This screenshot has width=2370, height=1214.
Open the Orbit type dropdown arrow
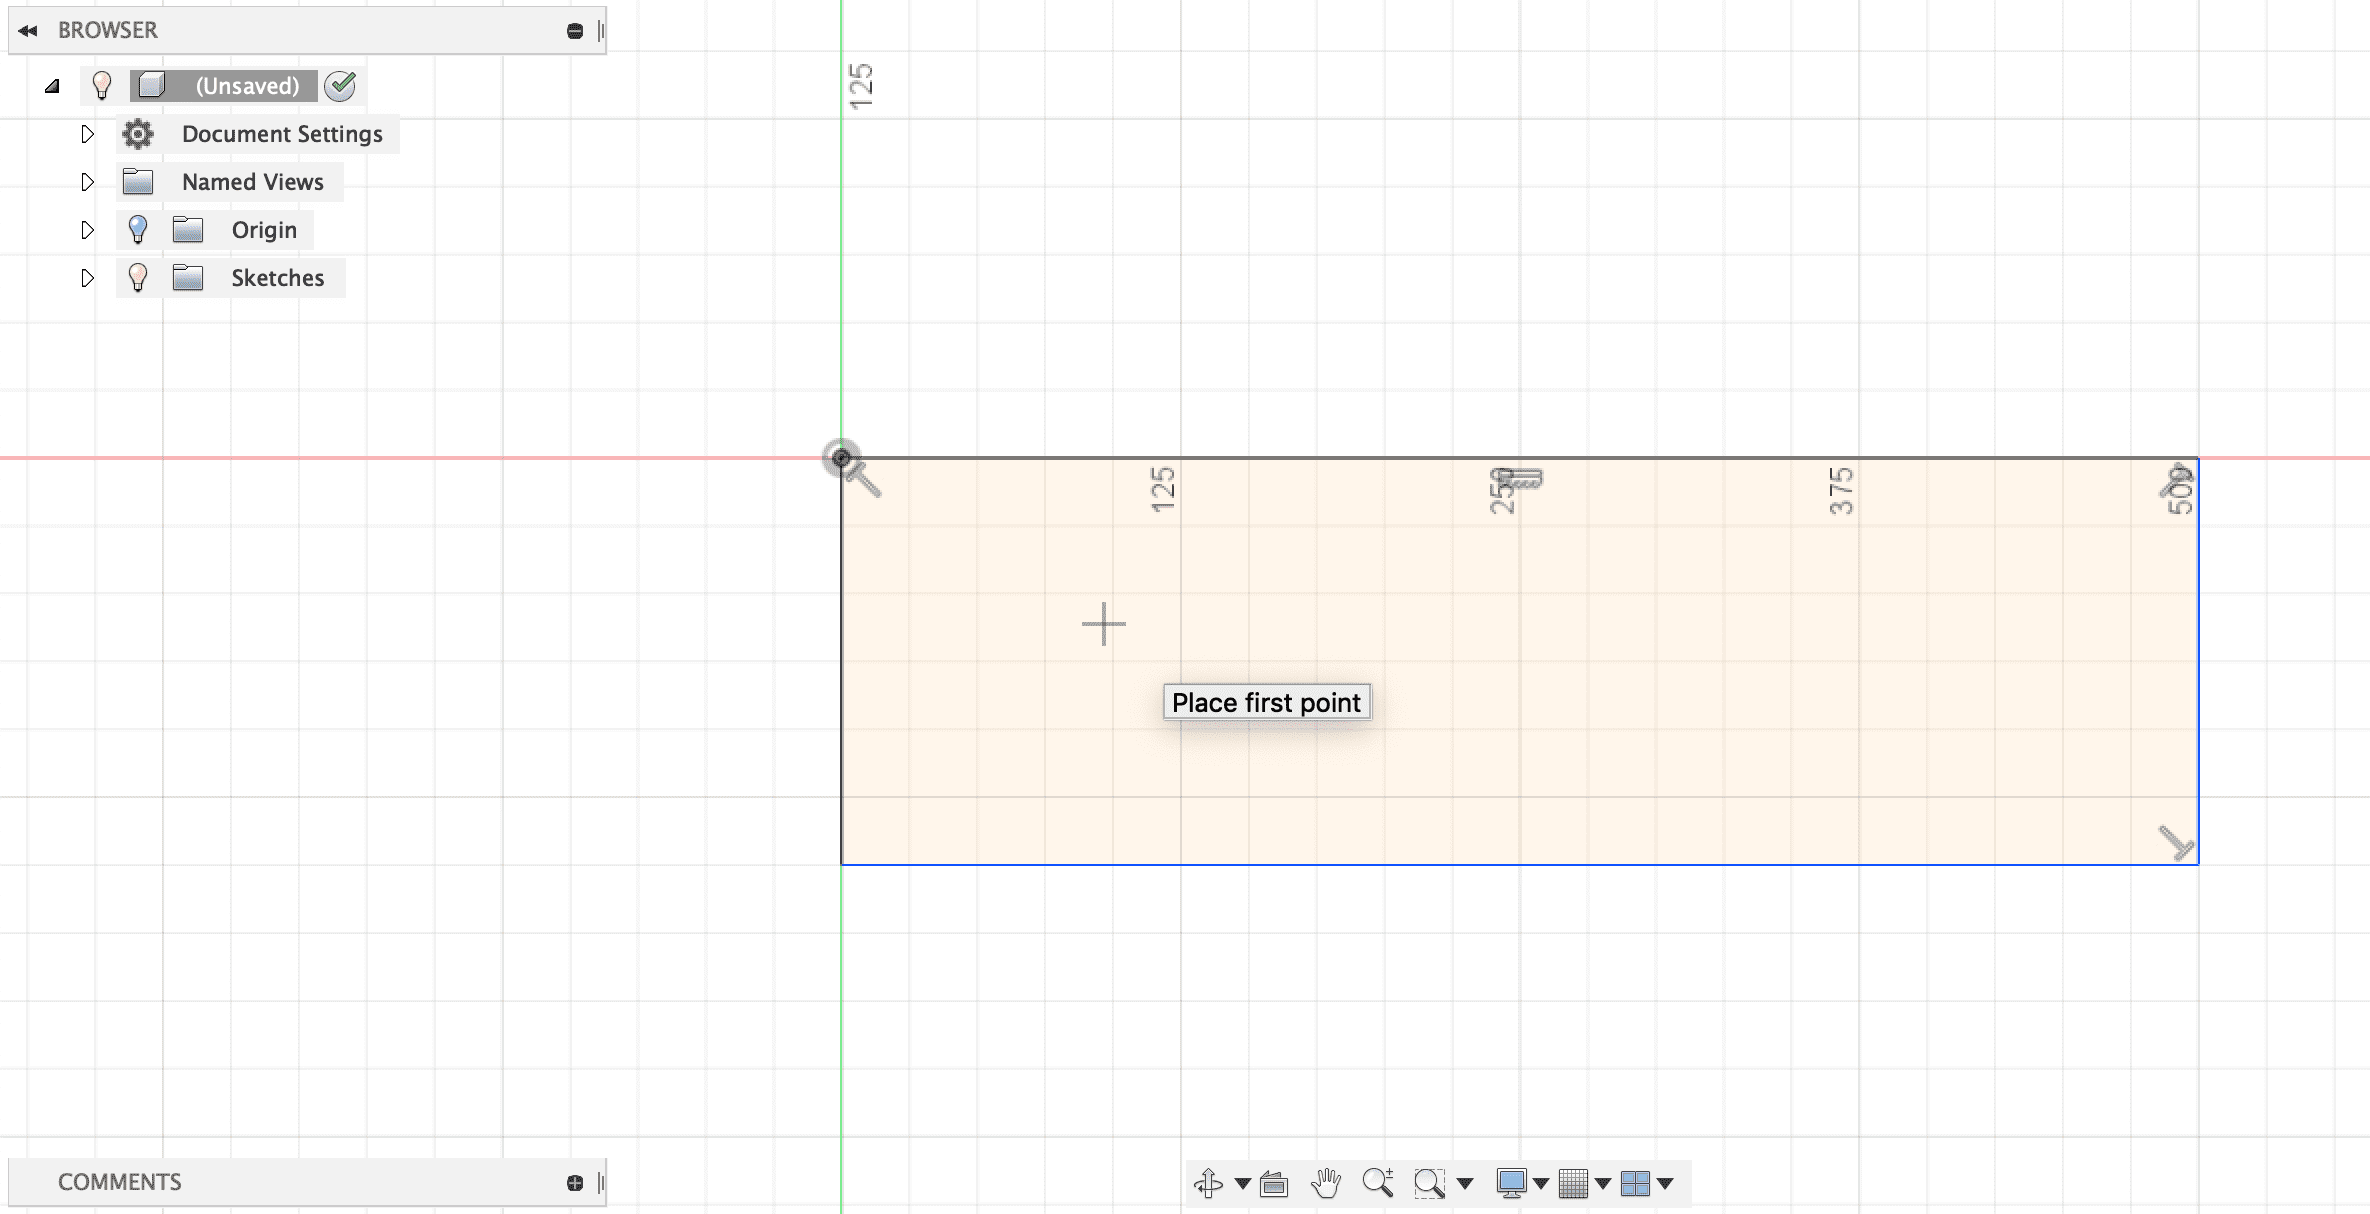coord(1243,1183)
